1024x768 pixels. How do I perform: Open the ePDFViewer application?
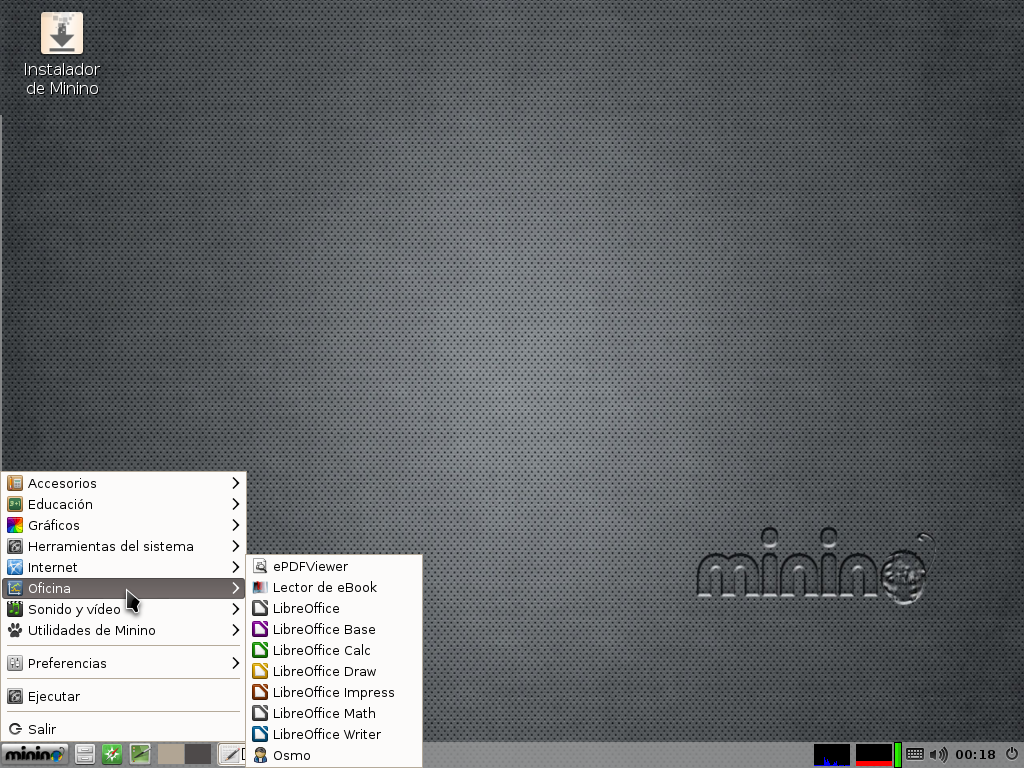pos(310,566)
